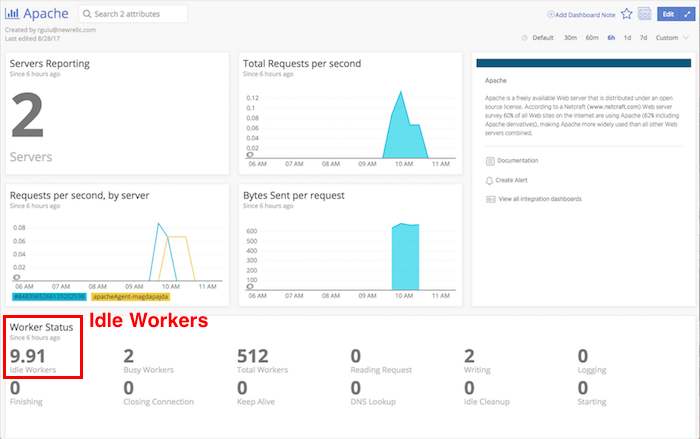This screenshot has height=439, width=700.
Task: Click the large '2' servers count
Action: pos(27,115)
